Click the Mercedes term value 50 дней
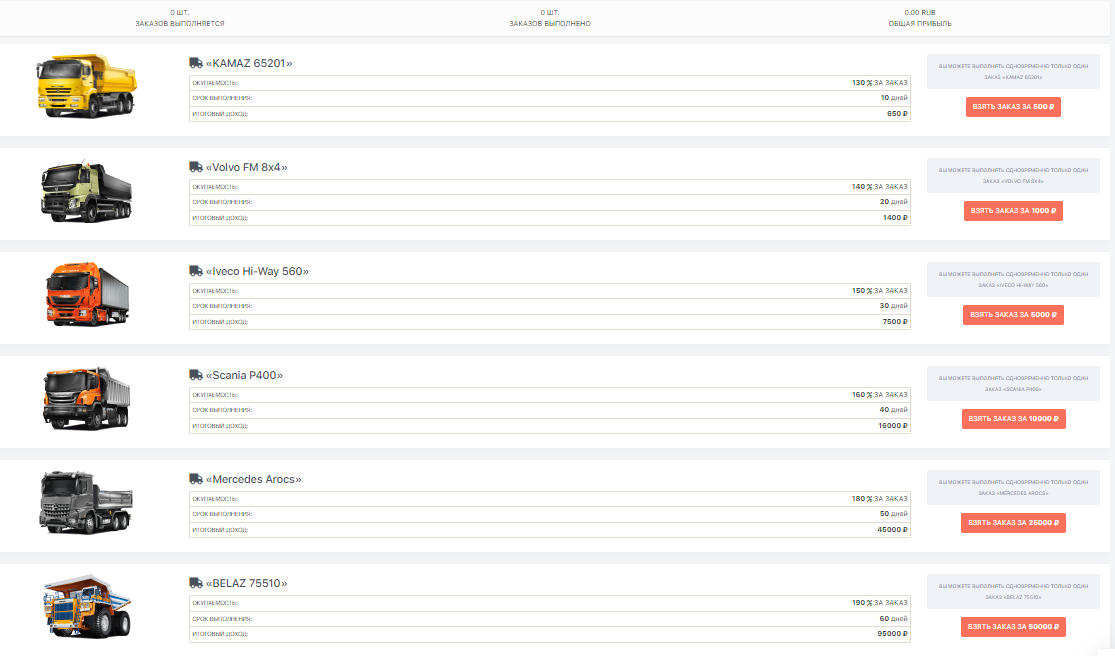The height and width of the screenshot is (656, 1115). 894,514
